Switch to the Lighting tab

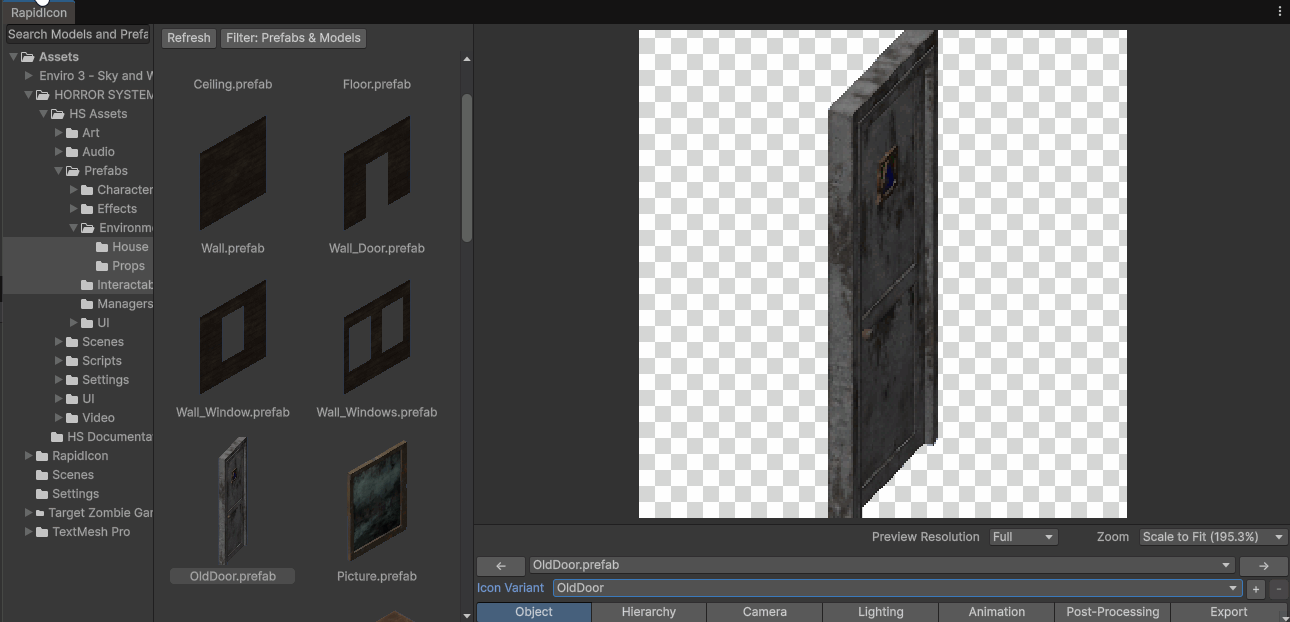pyautogui.click(x=881, y=612)
